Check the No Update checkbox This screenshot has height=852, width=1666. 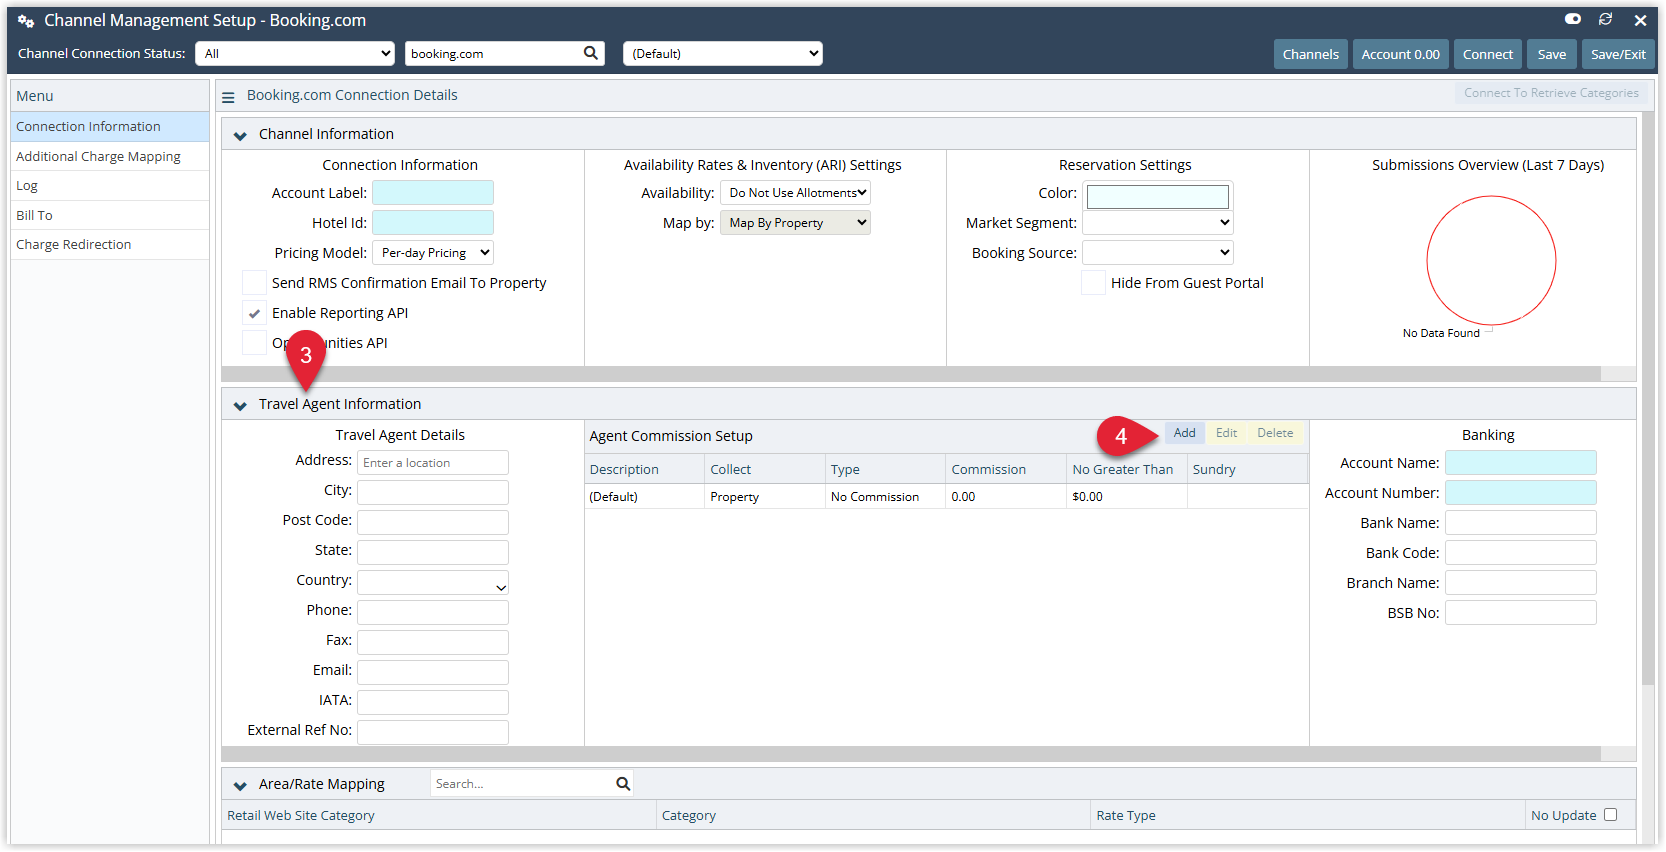click(x=1610, y=815)
